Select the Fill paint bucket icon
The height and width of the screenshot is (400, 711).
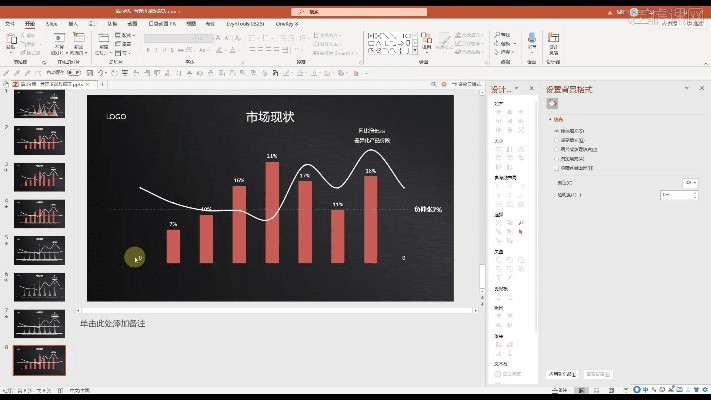552,104
